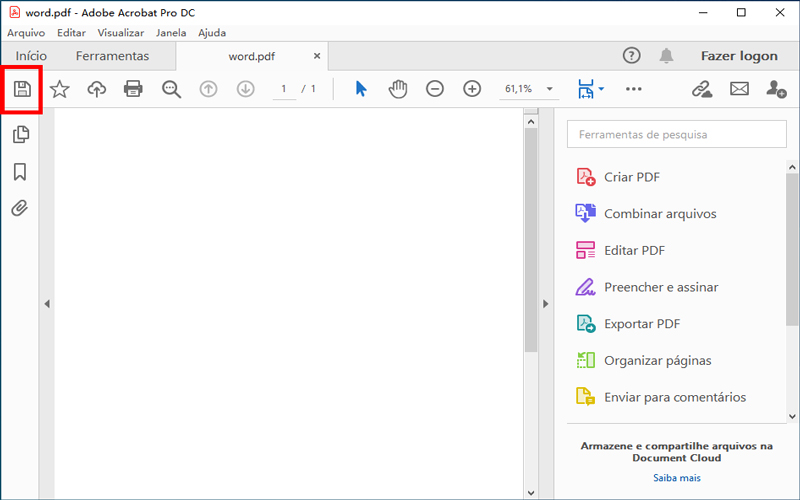Viewport: 800px width, 500px height.
Task: Add file to starred with star icon
Action: coord(60,89)
